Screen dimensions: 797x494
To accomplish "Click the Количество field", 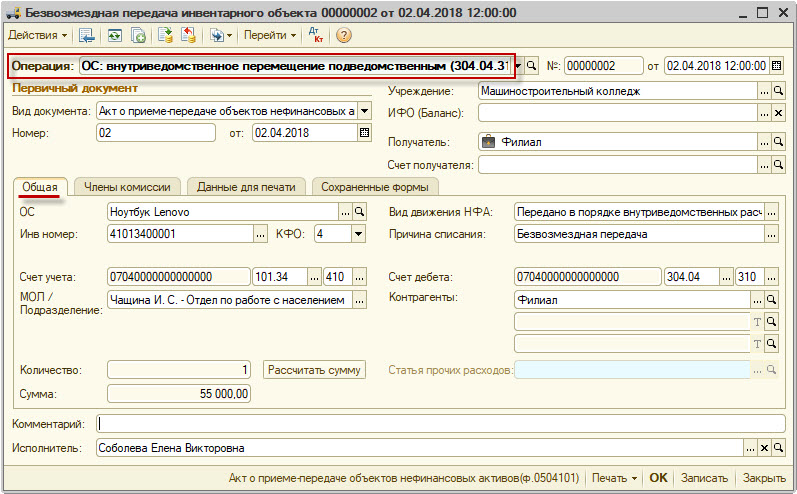I will 179,370.
